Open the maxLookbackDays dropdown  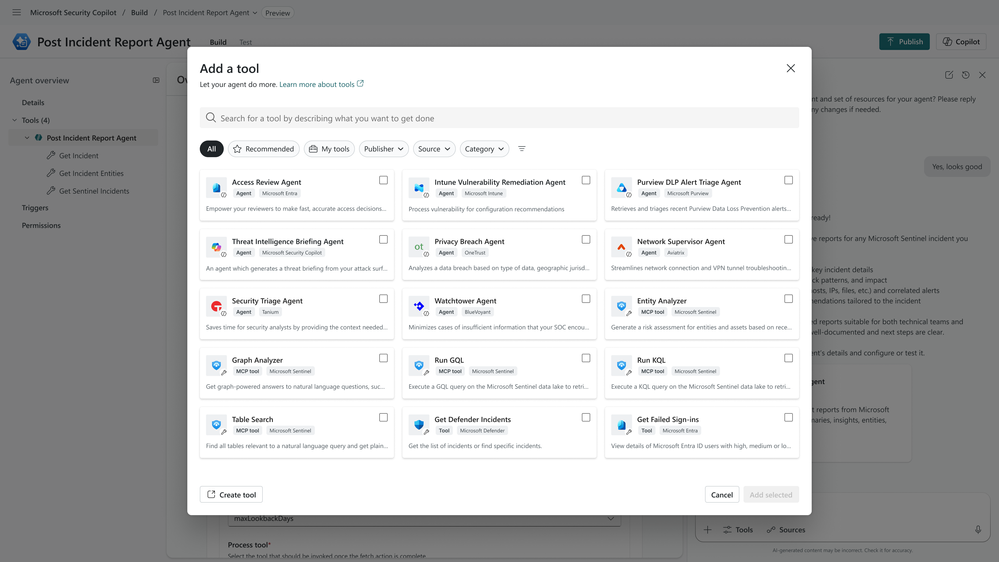tap(424, 519)
